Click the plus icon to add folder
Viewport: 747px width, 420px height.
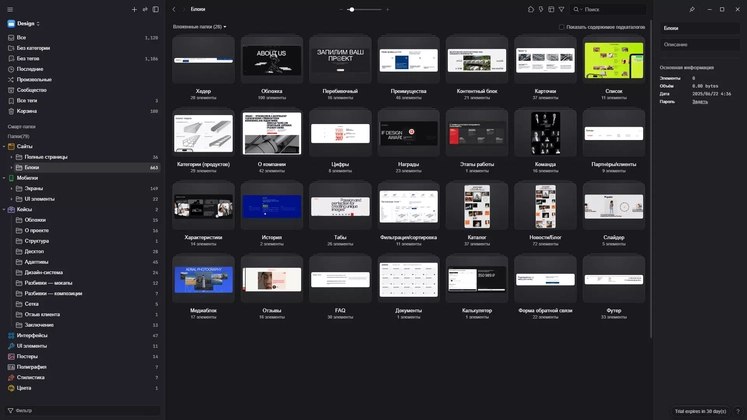(134, 9)
